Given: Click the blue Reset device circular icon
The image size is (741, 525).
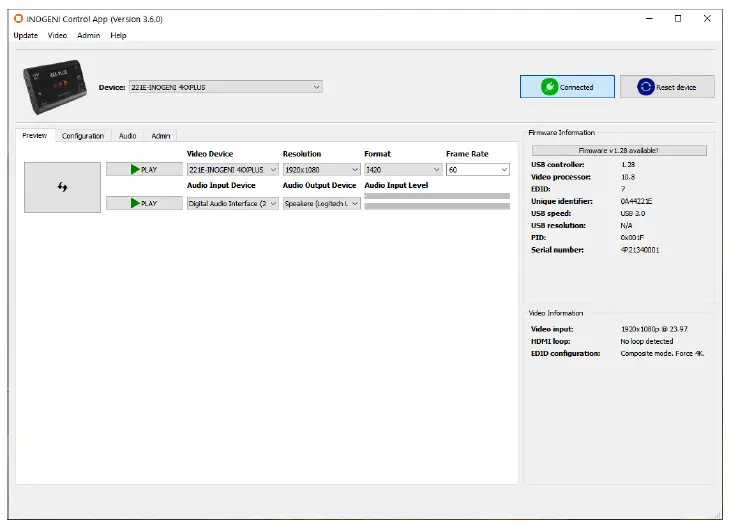Looking at the screenshot, I should click(x=645, y=87).
